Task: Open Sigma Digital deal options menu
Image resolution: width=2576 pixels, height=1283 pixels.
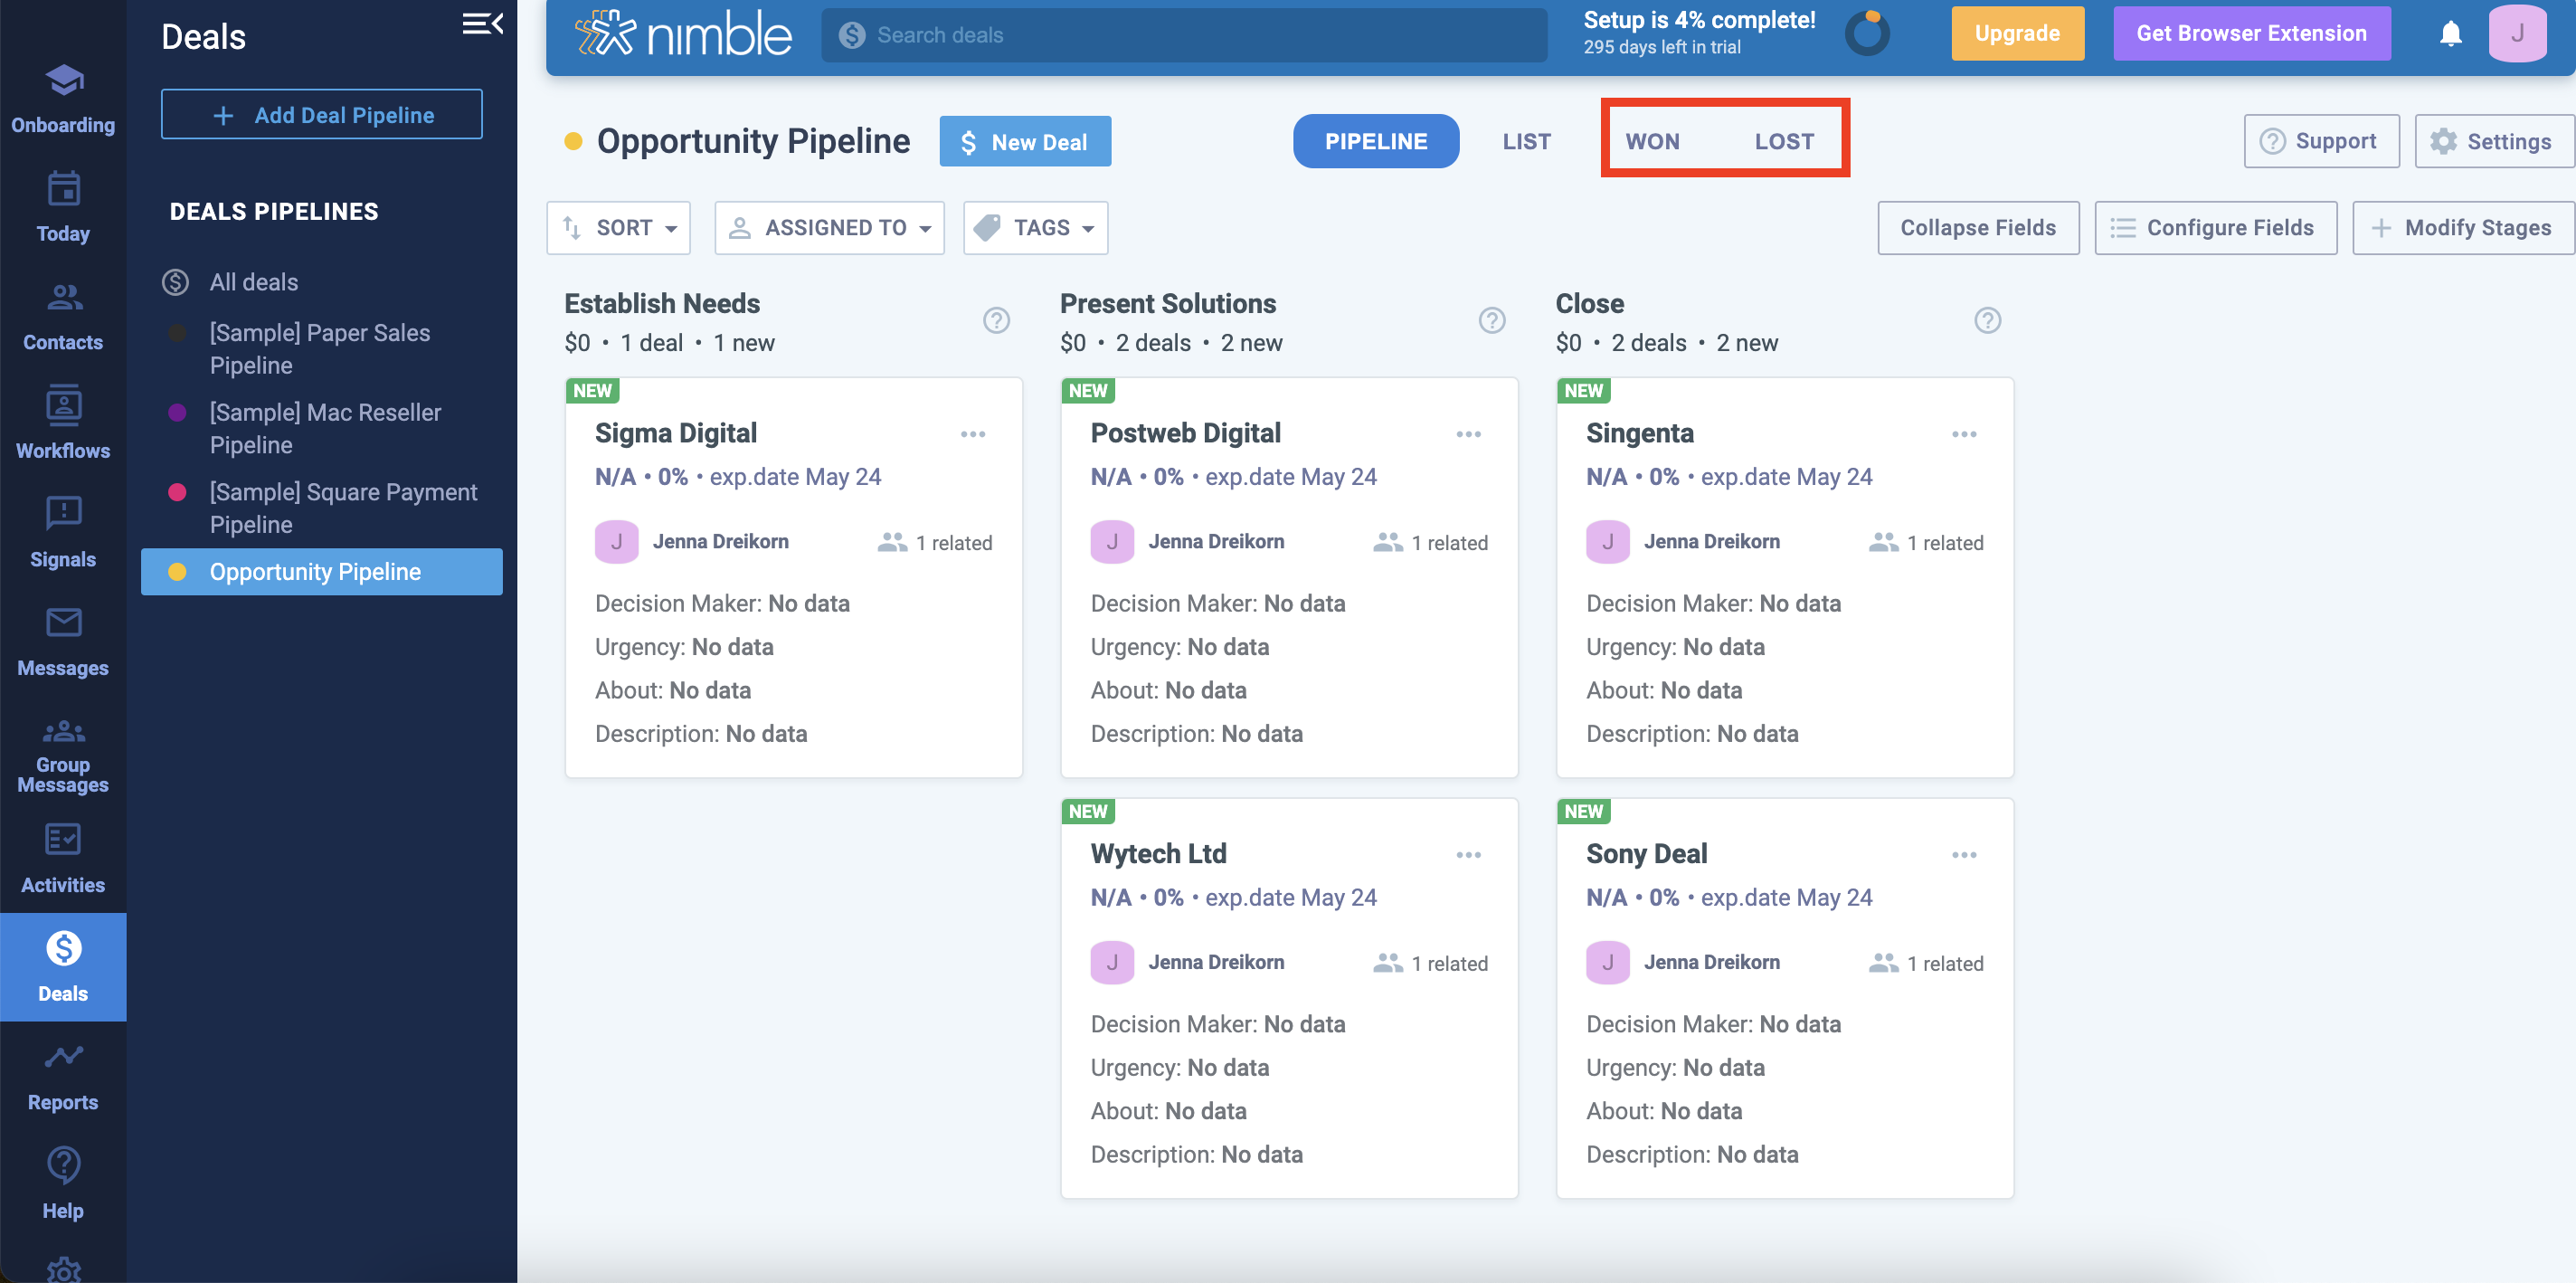Action: pos(972,434)
